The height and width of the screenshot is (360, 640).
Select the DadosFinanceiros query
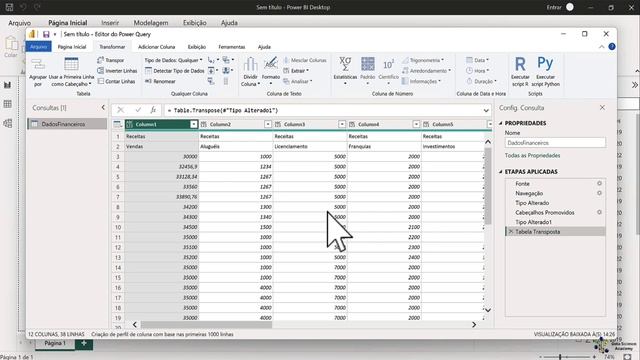pos(67,124)
